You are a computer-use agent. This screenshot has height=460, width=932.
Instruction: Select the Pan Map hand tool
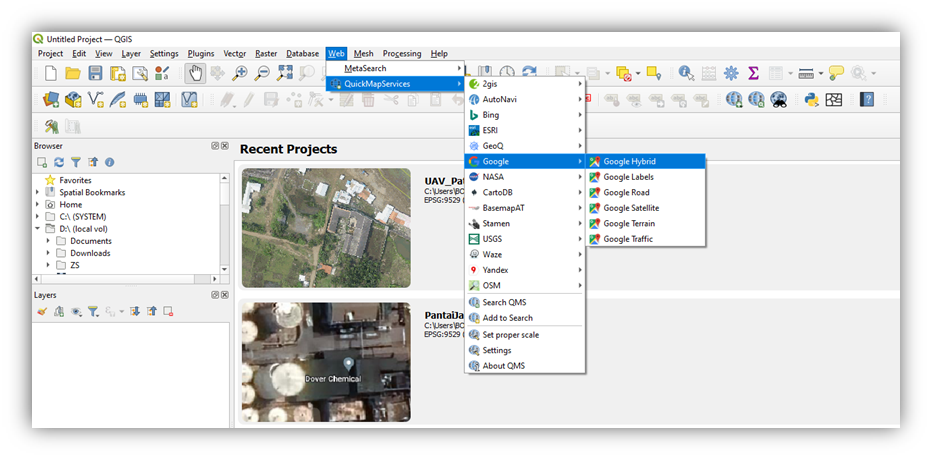click(195, 73)
